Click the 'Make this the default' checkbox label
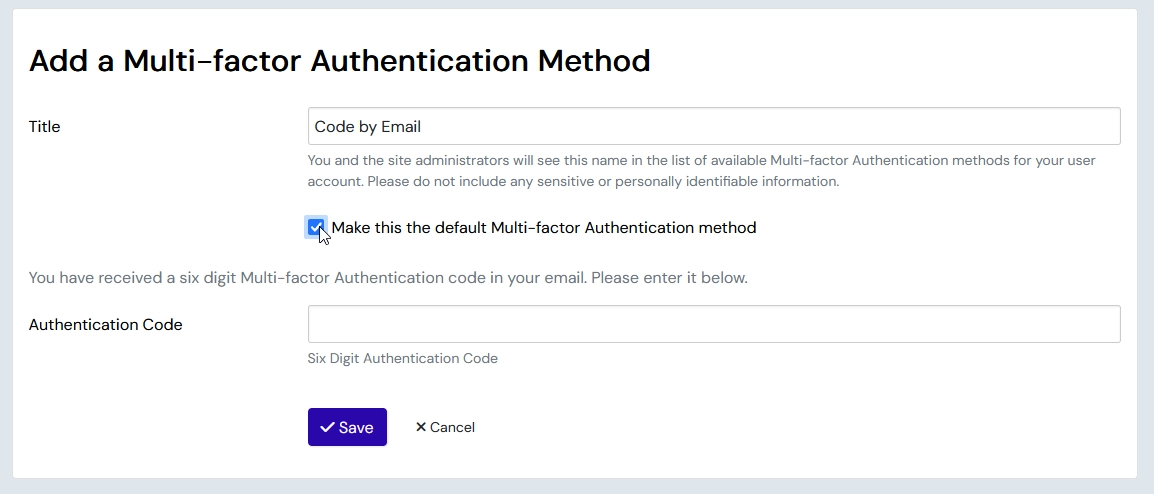Screen dimensions: 1154x494 pyautogui.click(x=543, y=228)
